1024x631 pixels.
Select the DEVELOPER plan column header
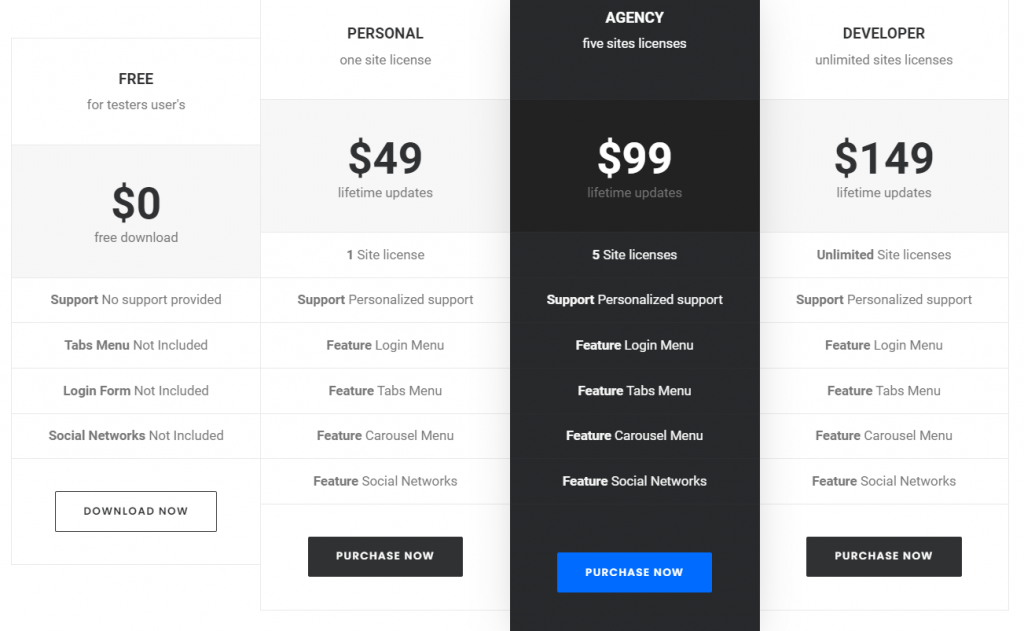pos(883,45)
